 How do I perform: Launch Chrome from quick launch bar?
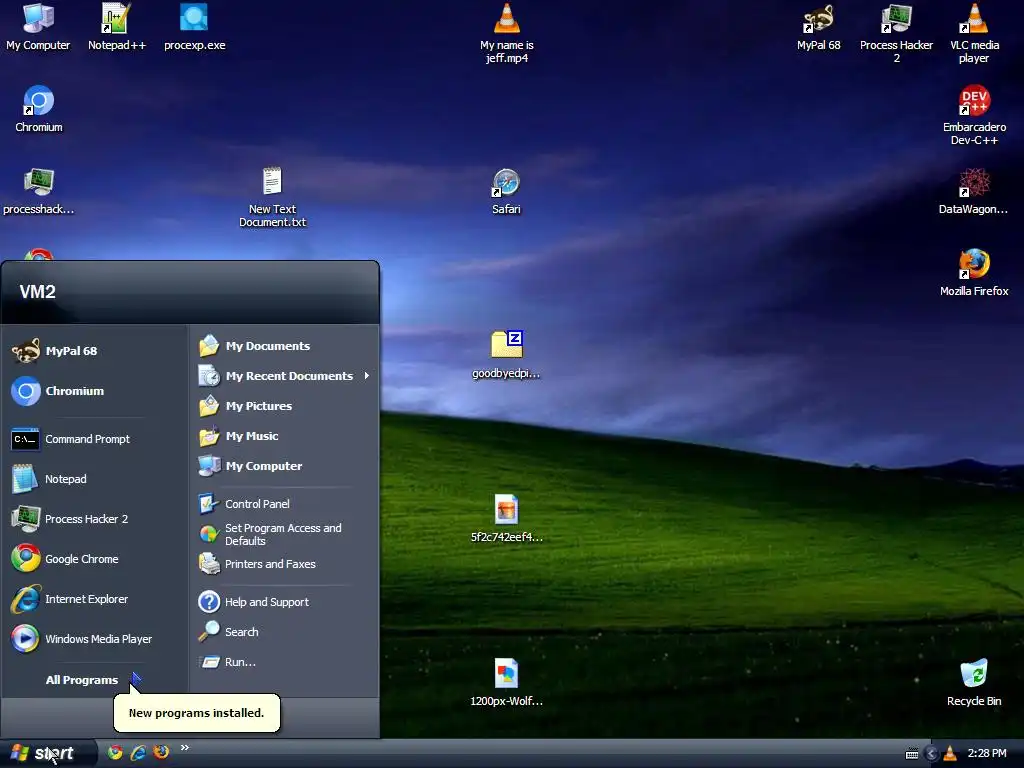point(115,752)
